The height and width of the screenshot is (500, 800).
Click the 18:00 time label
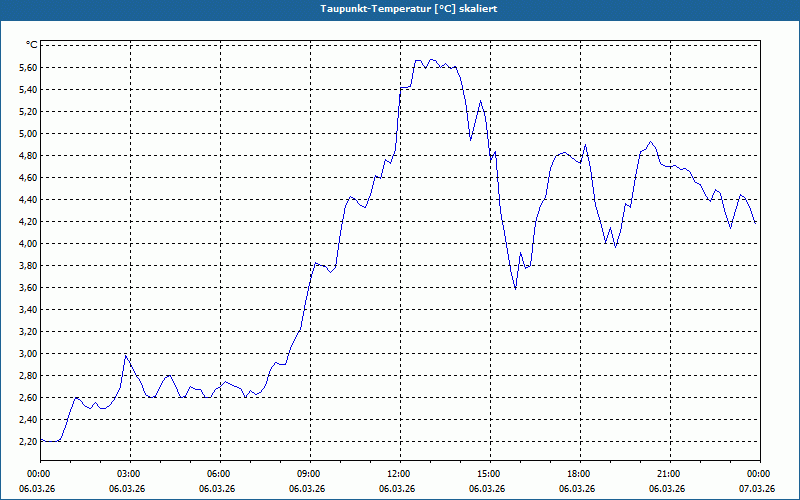580,474
